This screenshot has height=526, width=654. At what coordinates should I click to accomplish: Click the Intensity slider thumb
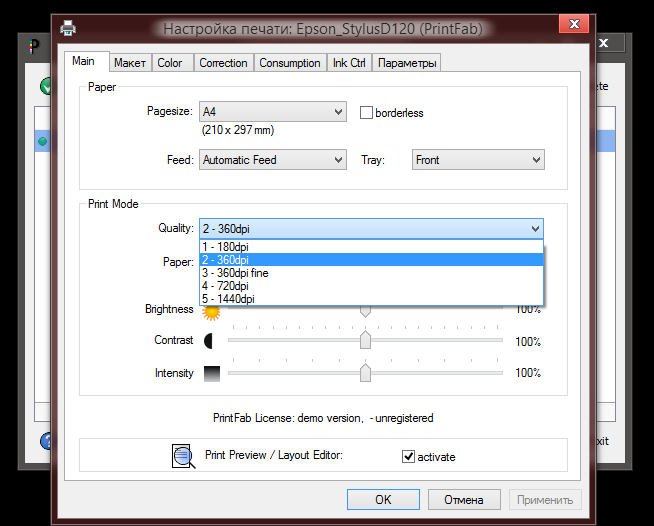pyautogui.click(x=365, y=373)
